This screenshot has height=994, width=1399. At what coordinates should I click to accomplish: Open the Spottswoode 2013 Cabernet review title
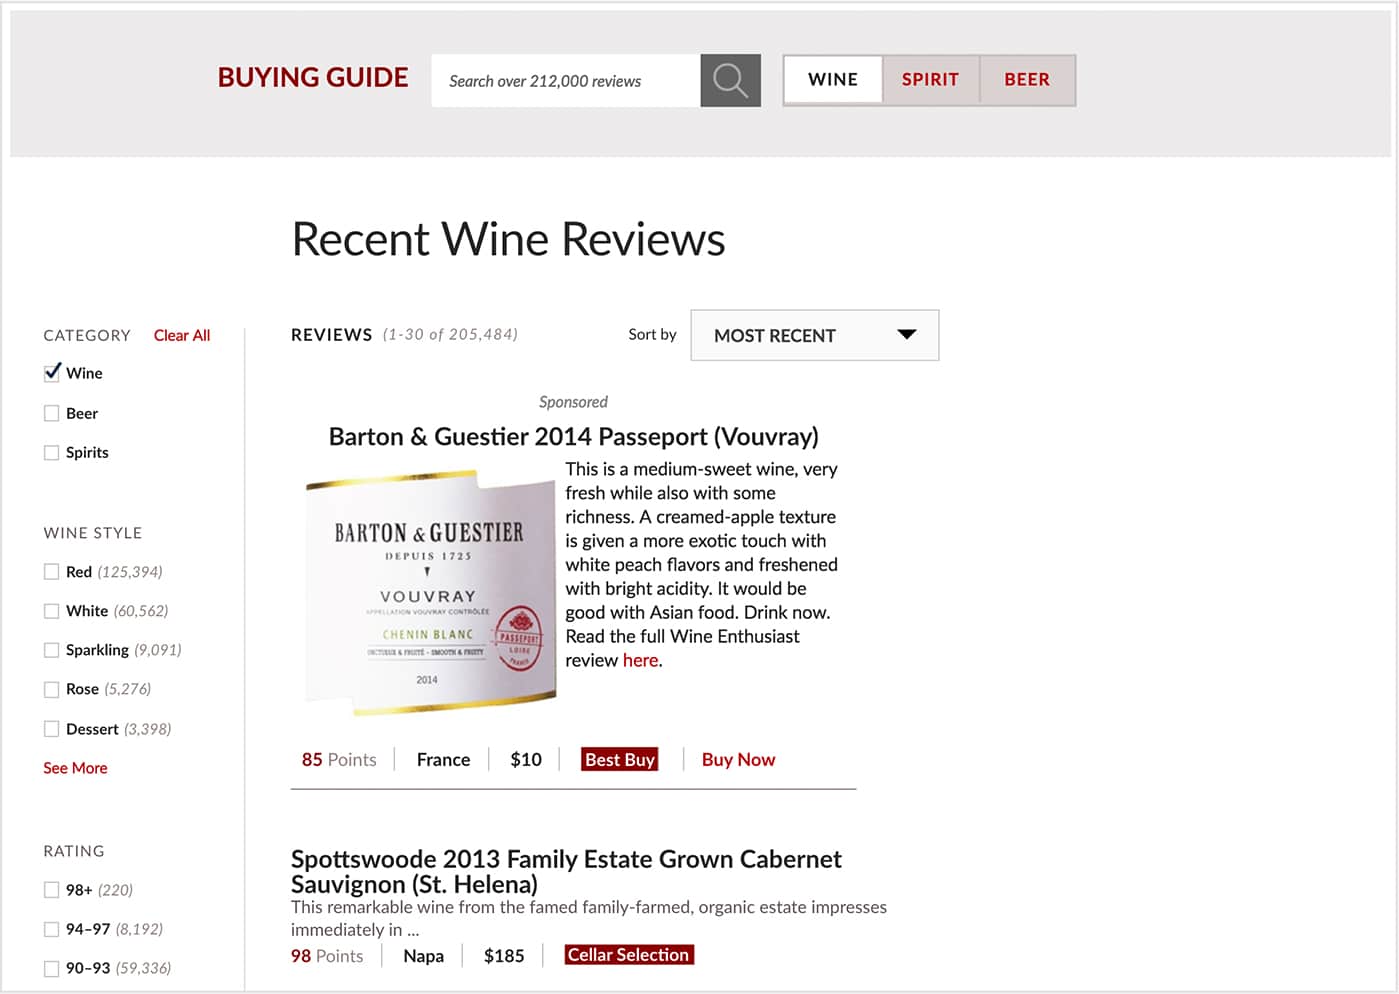tap(566, 871)
